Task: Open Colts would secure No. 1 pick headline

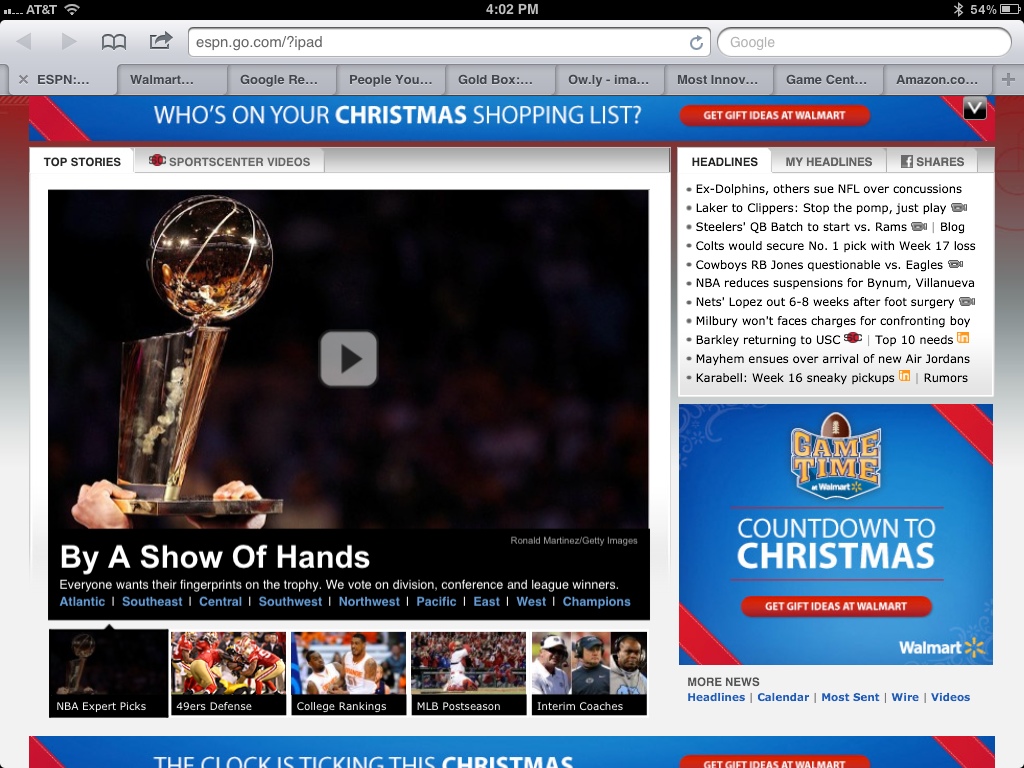Action: click(835, 246)
